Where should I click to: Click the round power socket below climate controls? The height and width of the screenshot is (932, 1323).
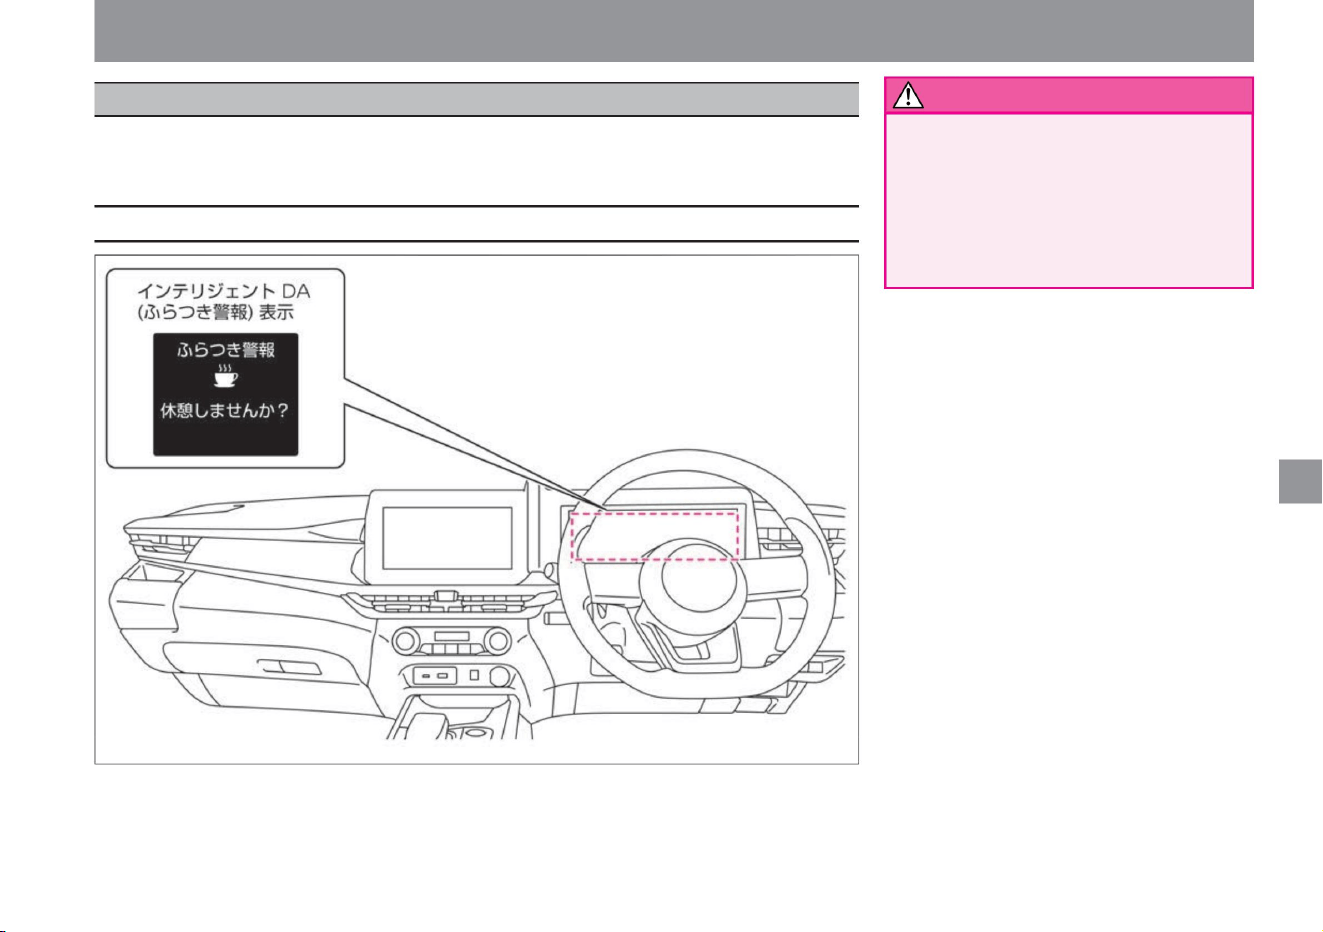point(498,676)
